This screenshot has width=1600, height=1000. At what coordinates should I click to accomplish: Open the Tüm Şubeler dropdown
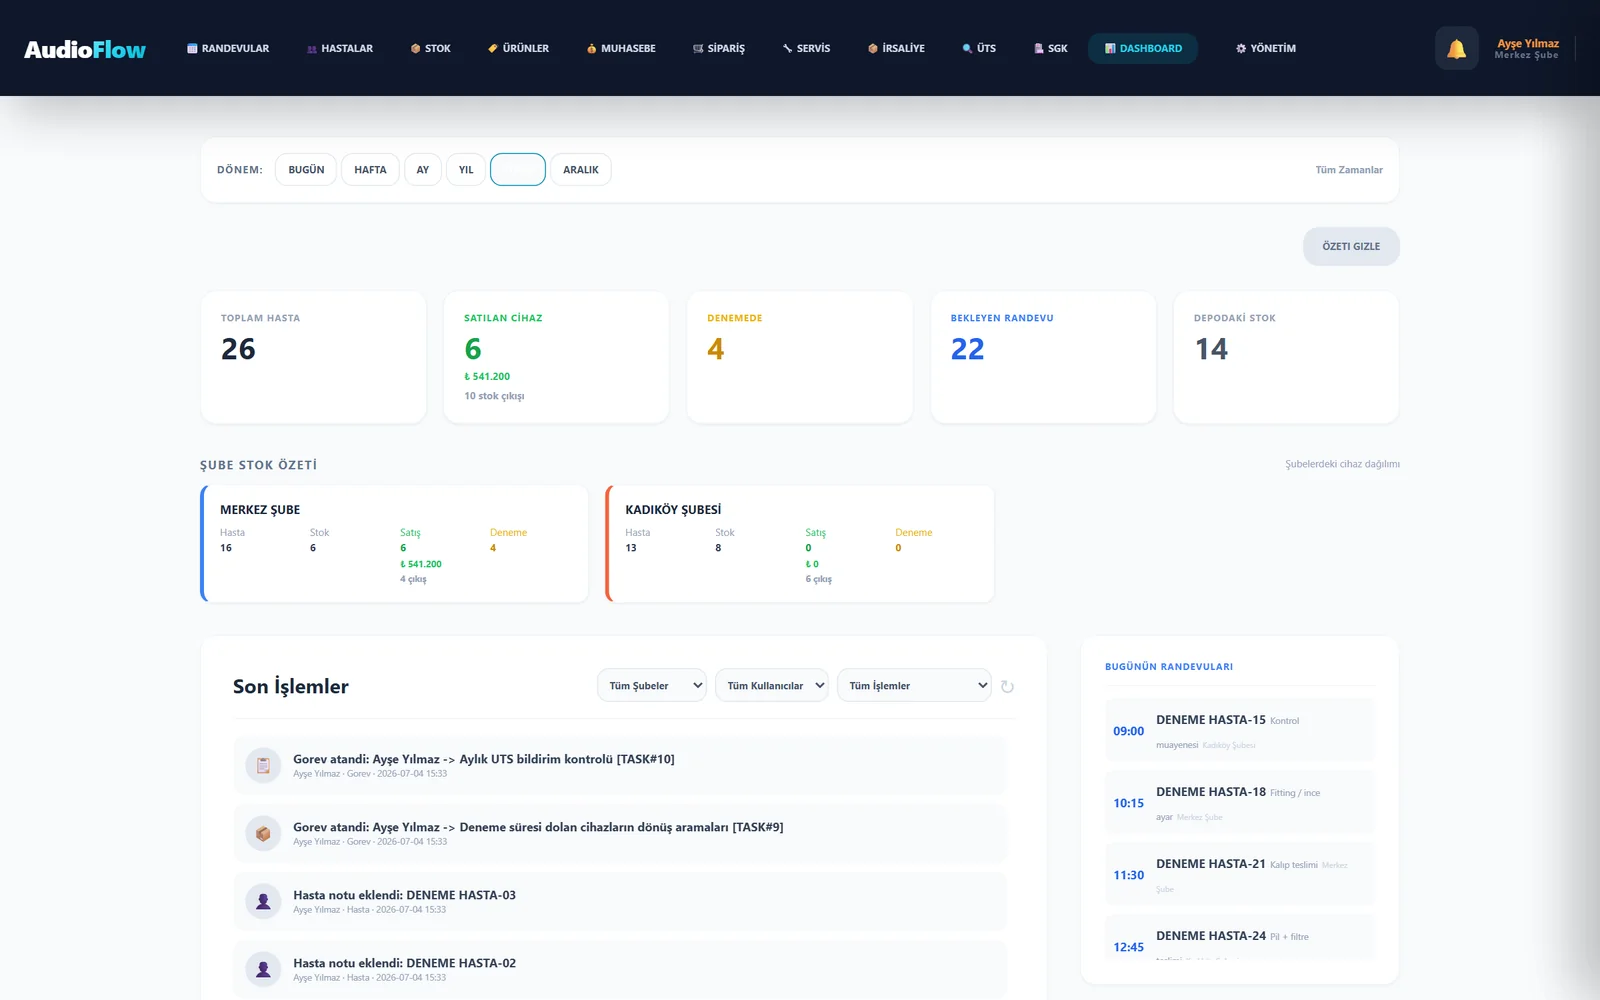[652, 685]
